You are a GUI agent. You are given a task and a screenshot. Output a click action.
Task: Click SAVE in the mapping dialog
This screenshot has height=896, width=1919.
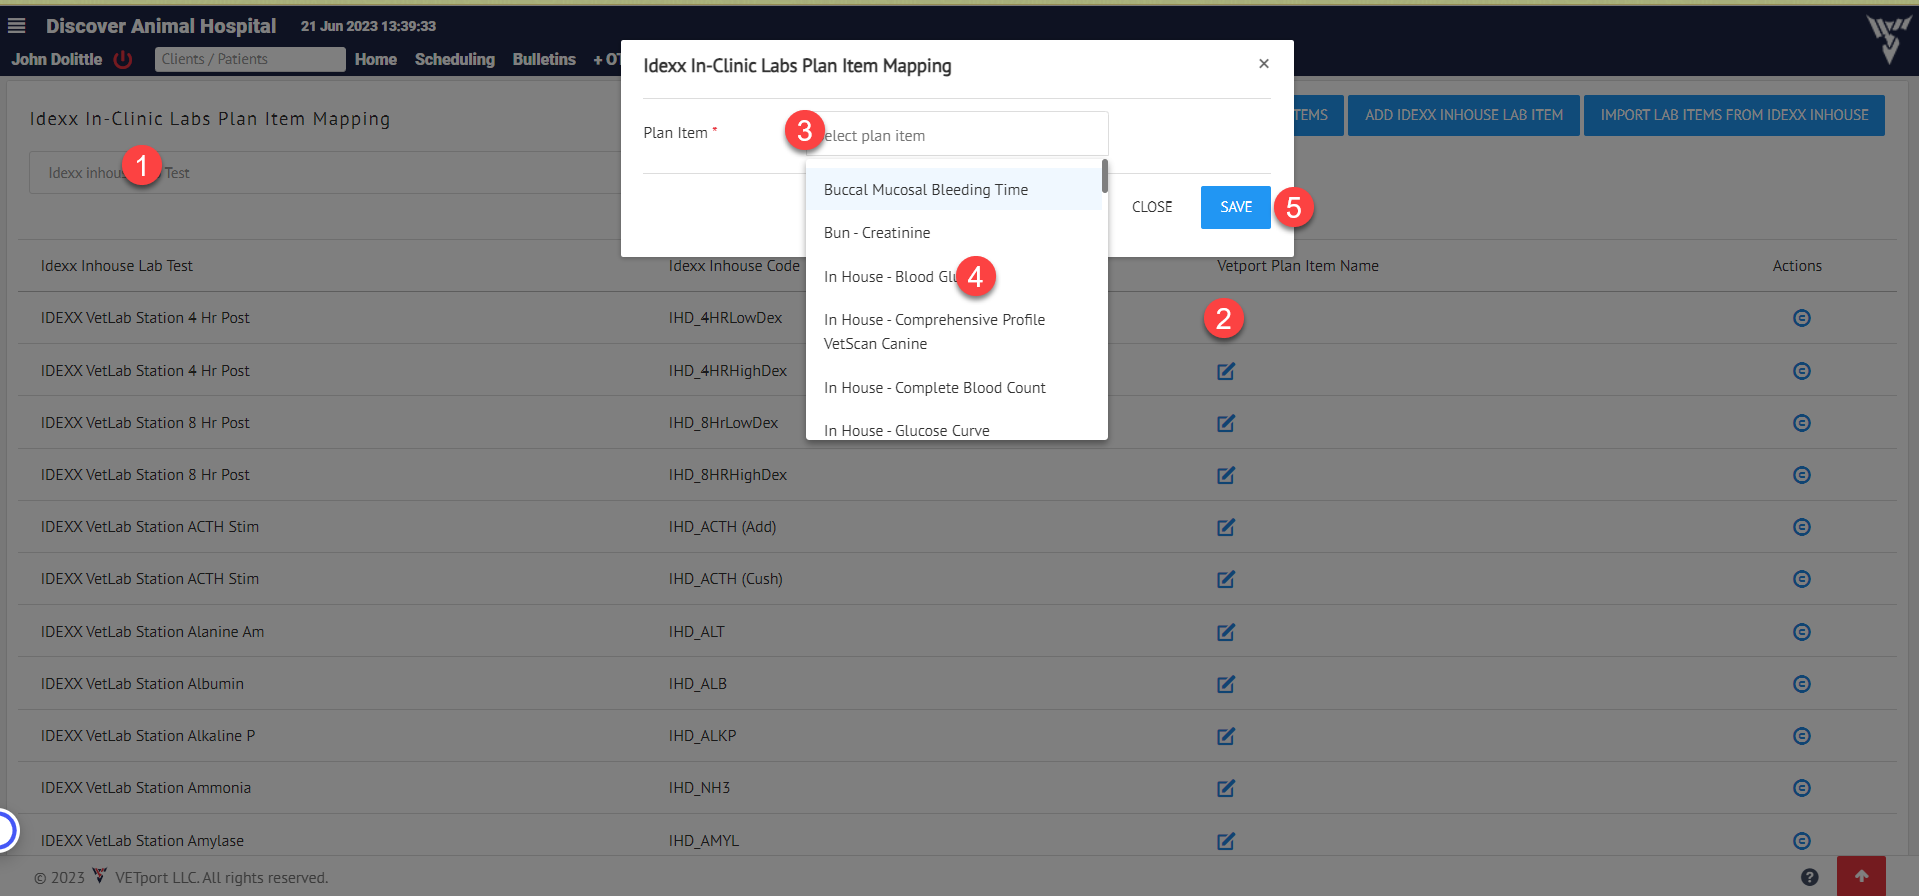[1236, 207]
